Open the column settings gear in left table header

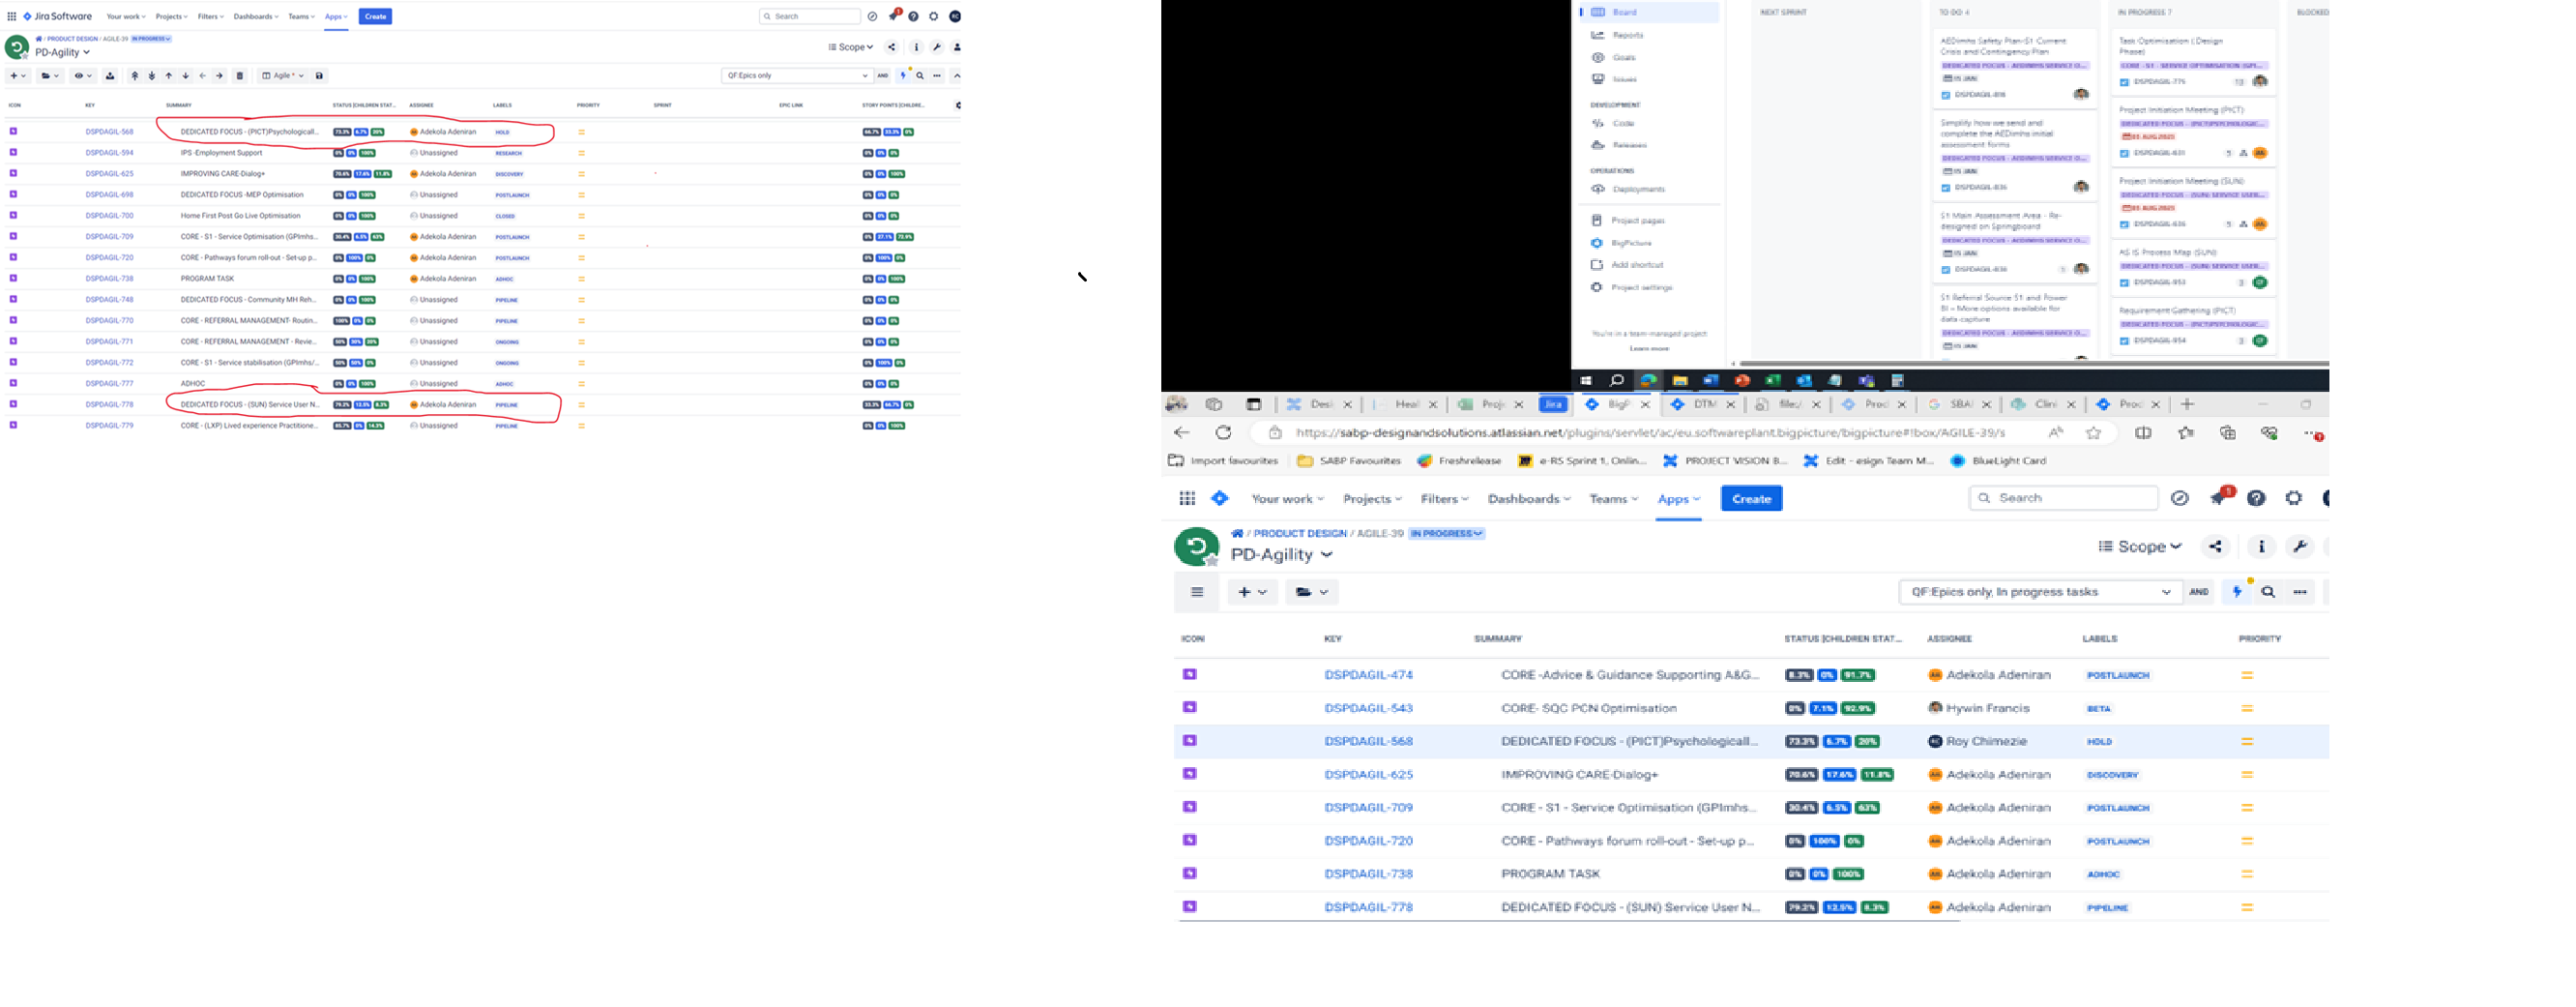tap(958, 105)
